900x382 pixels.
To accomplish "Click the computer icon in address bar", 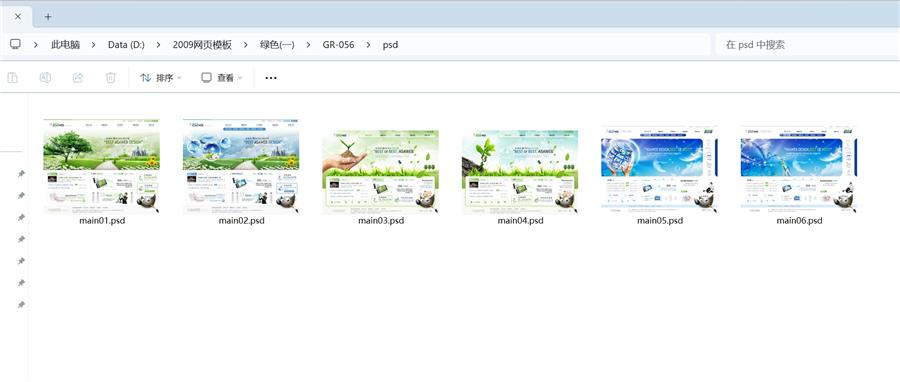I will (x=15, y=44).
